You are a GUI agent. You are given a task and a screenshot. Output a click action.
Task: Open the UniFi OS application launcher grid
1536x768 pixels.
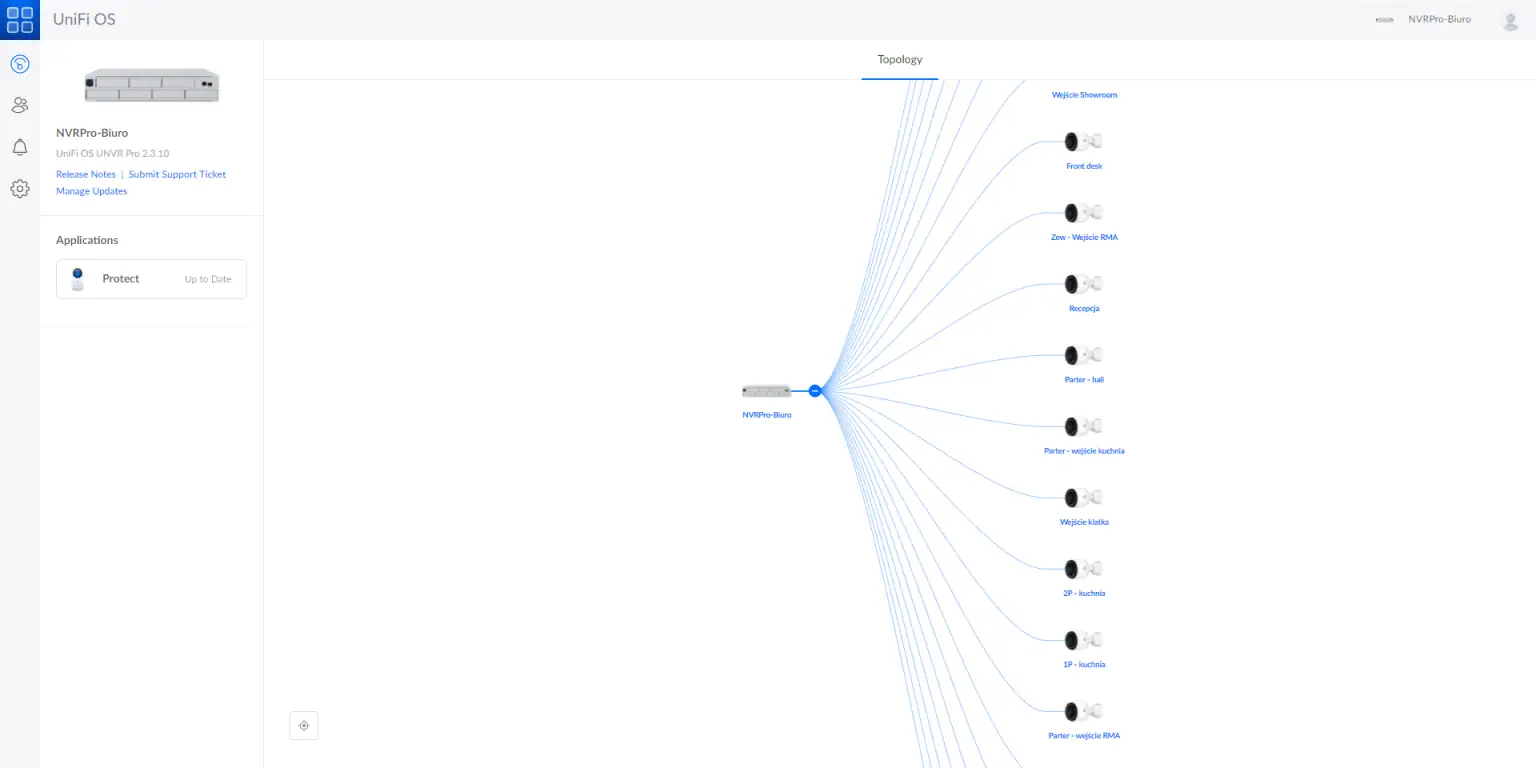tap(19, 19)
